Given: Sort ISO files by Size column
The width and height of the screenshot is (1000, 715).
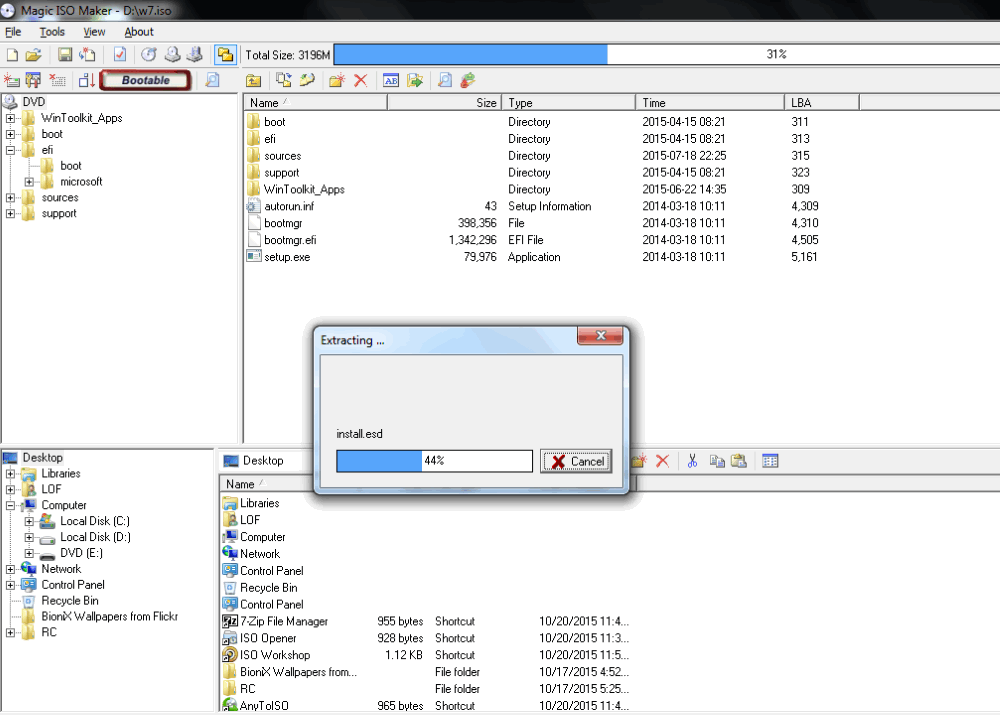Looking at the screenshot, I should pos(444,103).
